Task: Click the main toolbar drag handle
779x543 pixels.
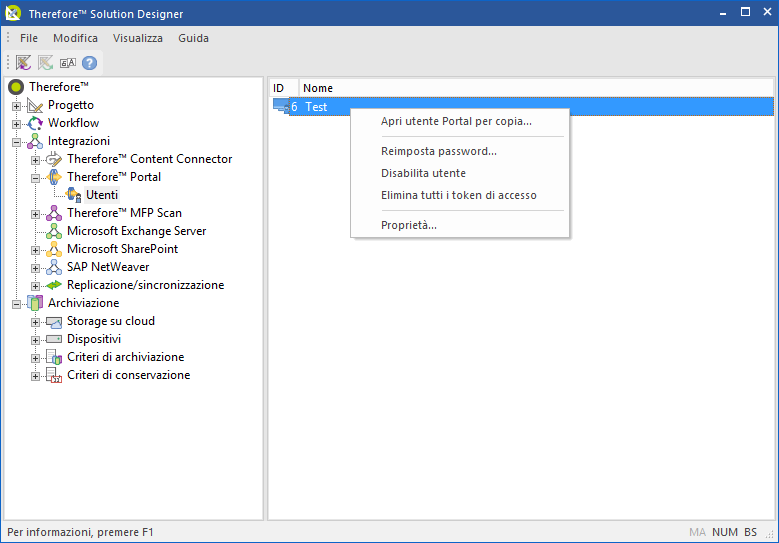Action: [8, 63]
